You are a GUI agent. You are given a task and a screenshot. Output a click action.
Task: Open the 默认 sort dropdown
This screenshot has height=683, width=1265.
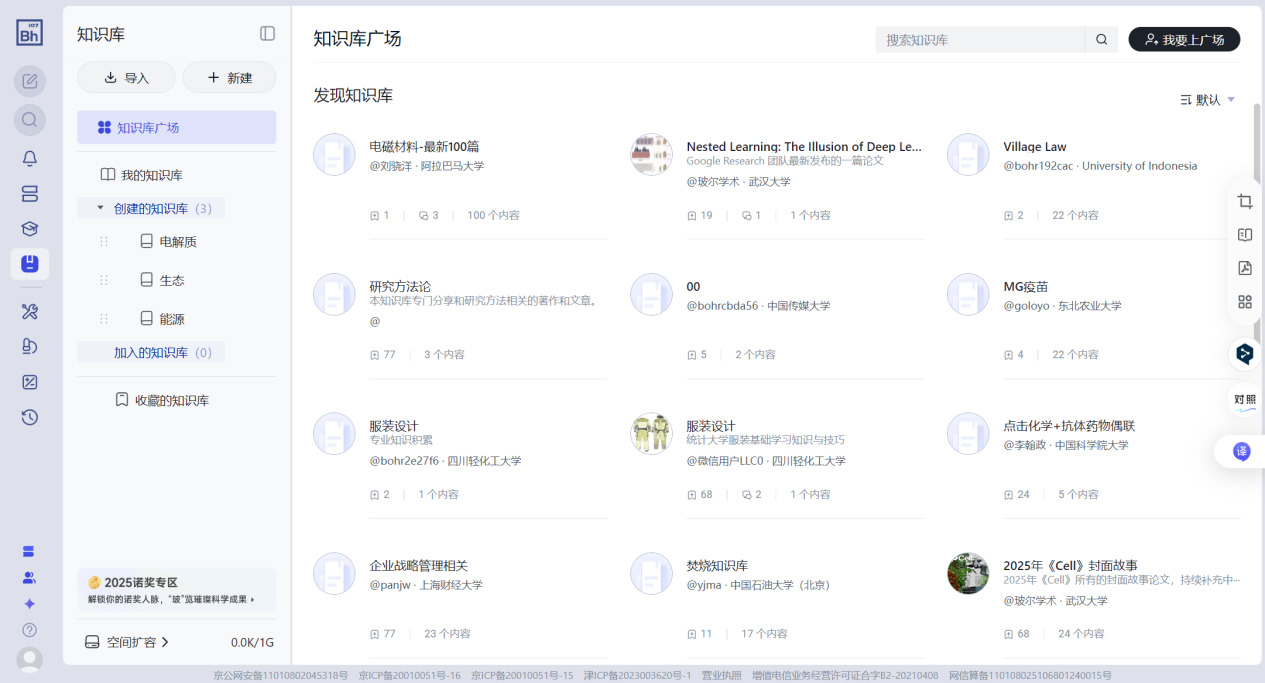pos(1208,100)
